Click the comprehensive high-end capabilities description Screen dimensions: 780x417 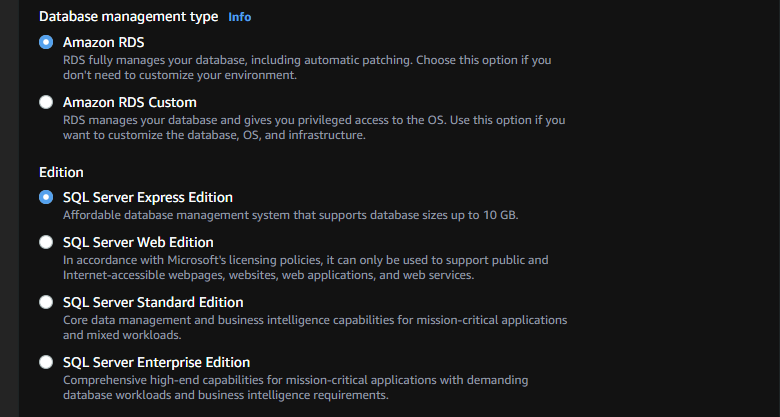(295, 387)
